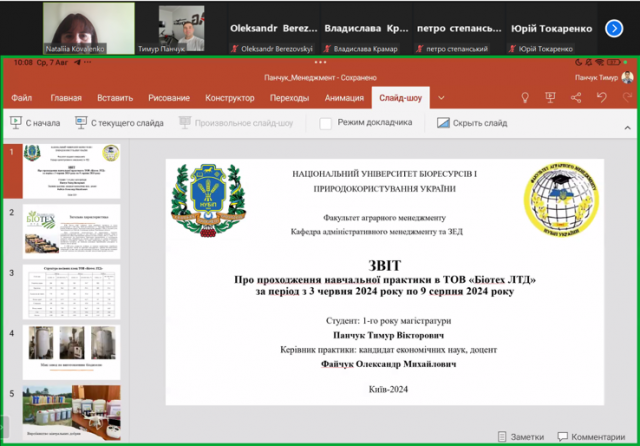The width and height of the screenshot is (640, 446).
Task: Click the Do Not Disturb moon icon
Action: point(578,62)
